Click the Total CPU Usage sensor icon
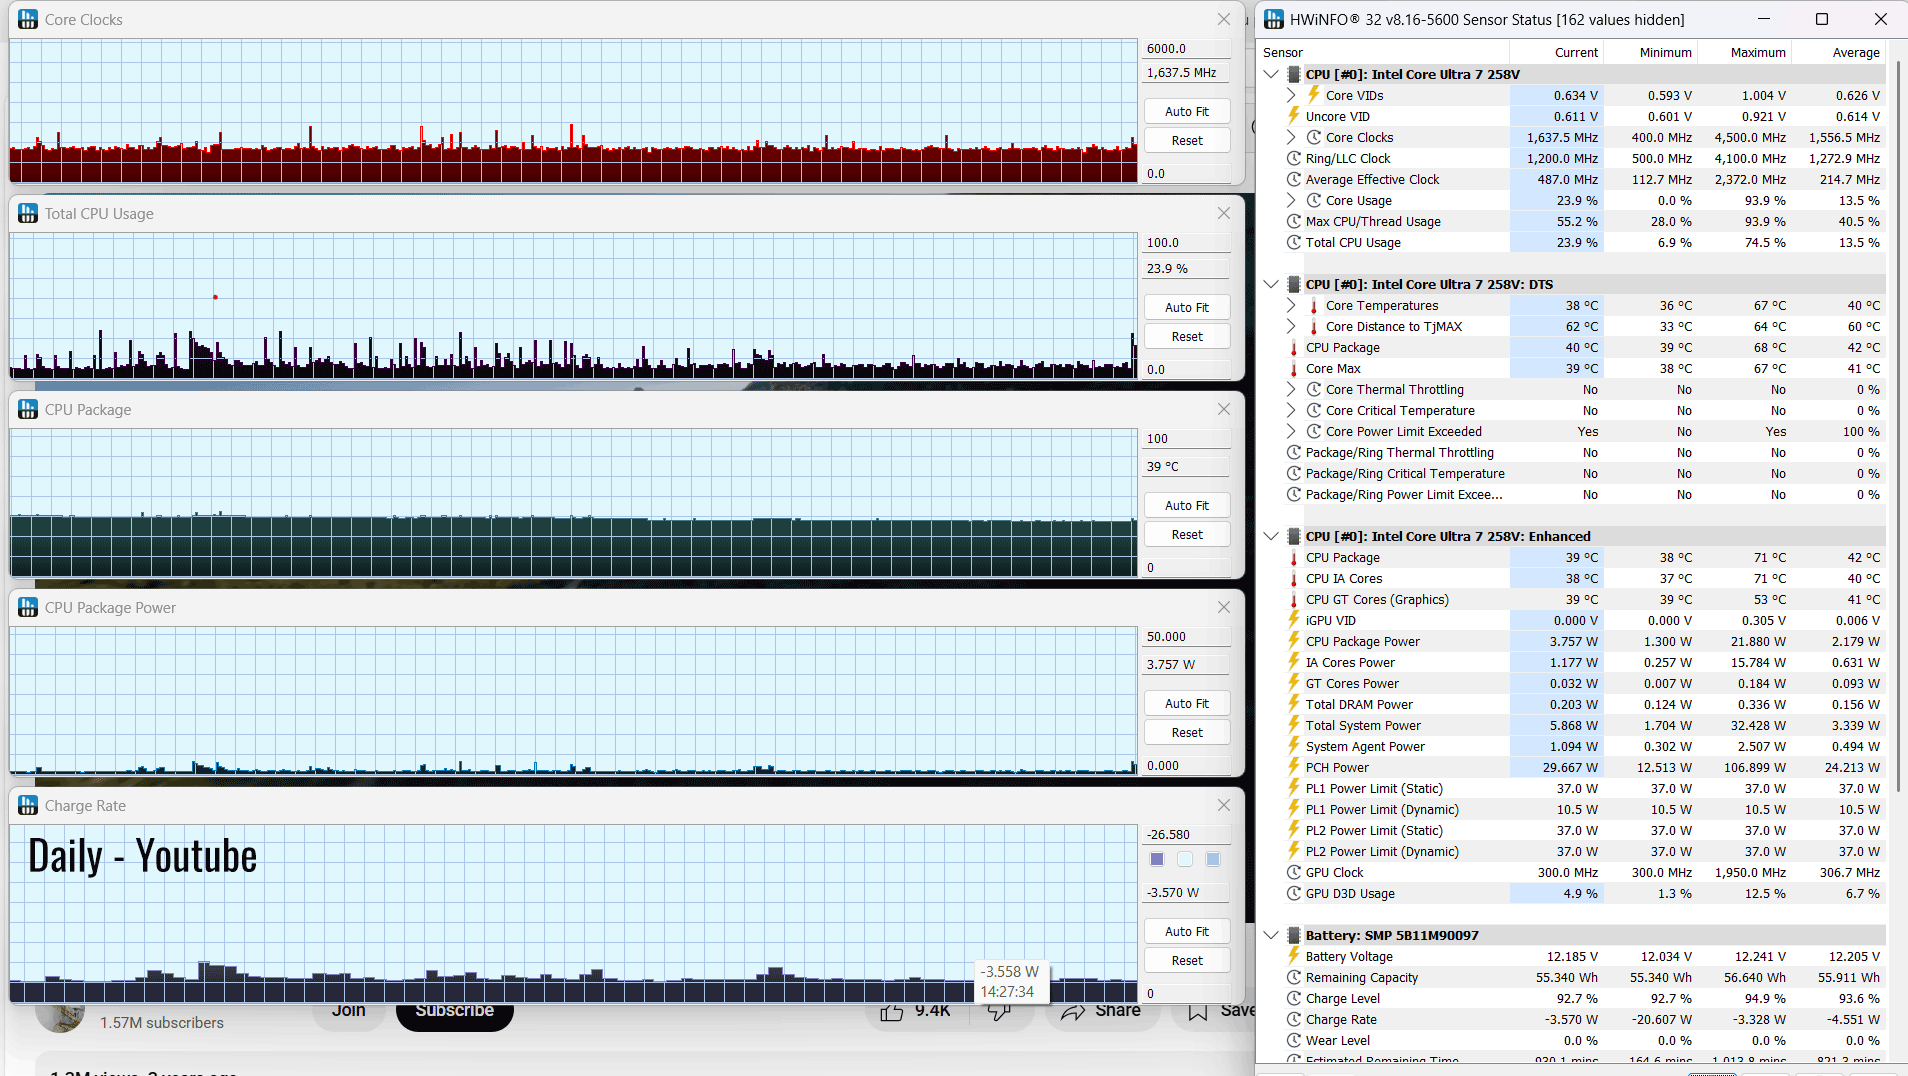This screenshot has height=1076, width=1908. 1294,242
